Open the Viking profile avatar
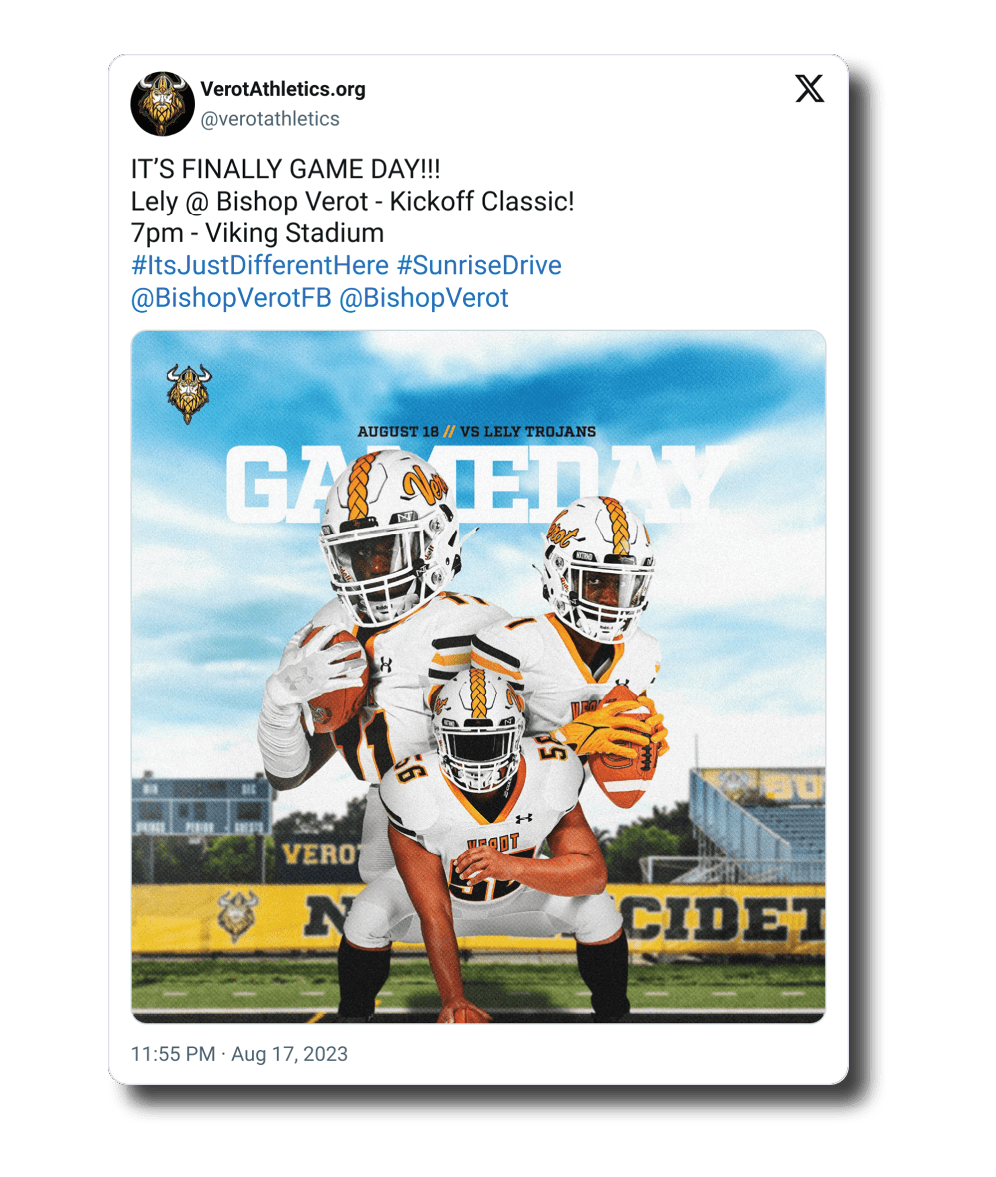Image resolution: width=996 pixels, height=1177 pixels. [163, 104]
